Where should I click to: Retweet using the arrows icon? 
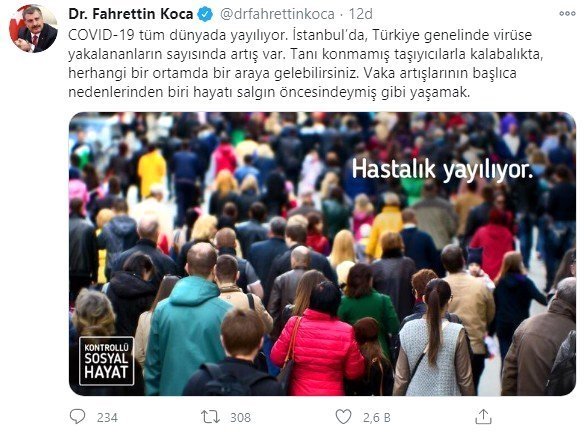pos(210,417)
